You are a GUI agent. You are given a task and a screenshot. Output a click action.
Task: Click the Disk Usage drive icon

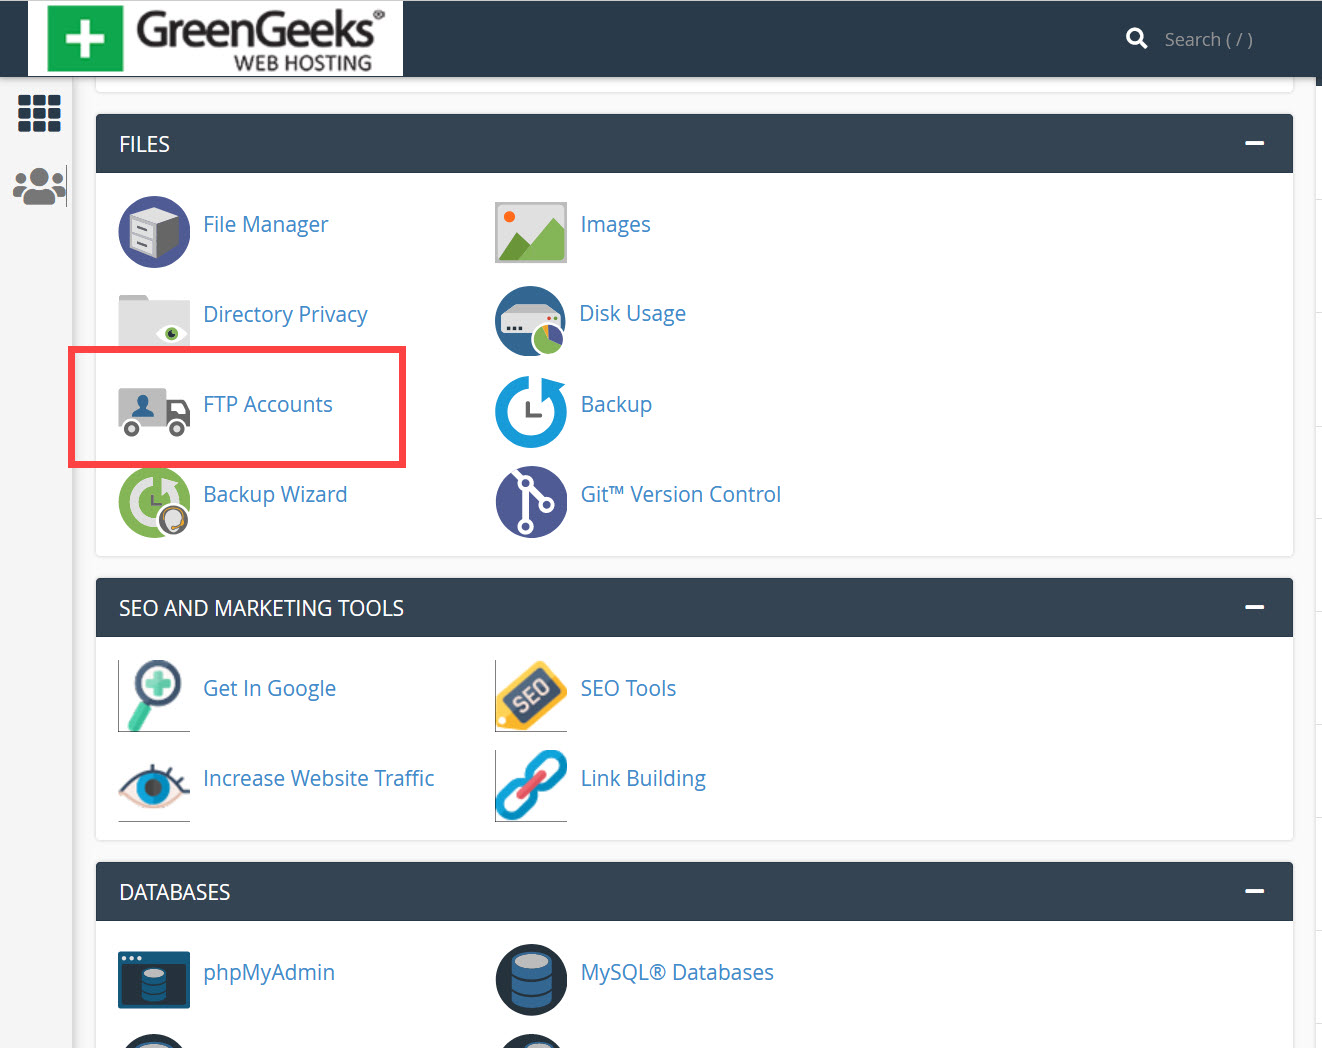point(531,321)
